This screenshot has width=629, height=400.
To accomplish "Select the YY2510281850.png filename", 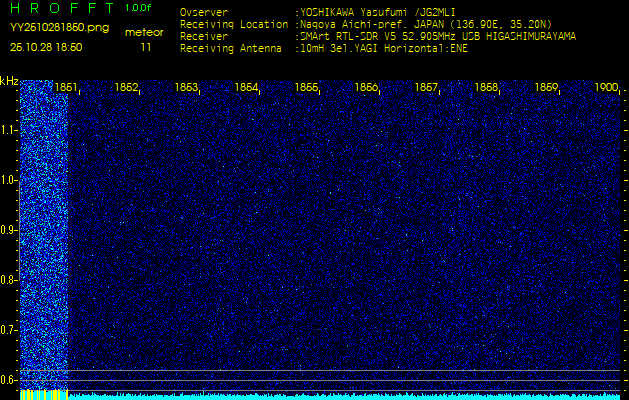I will (60, 28).
